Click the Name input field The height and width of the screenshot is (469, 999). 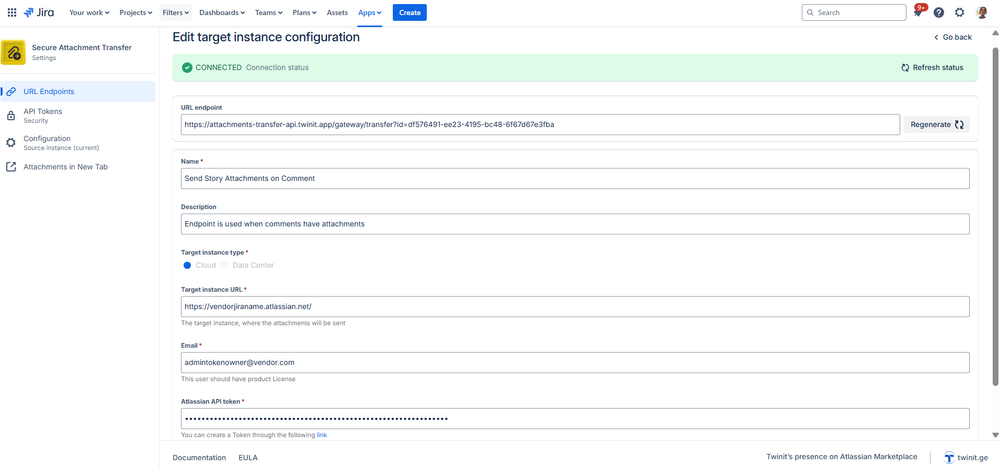[575, 178]
